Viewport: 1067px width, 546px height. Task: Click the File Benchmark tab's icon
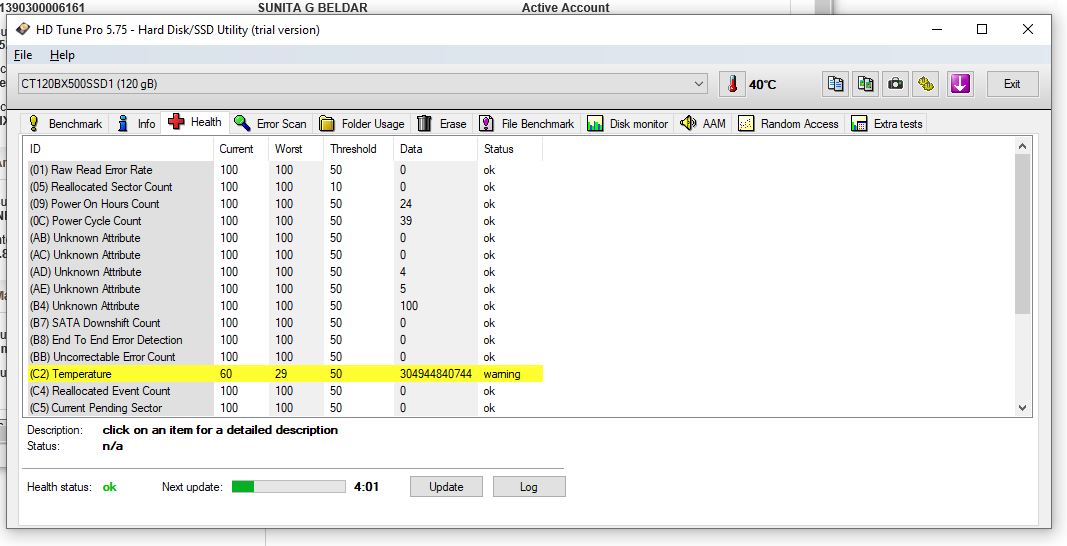(x=487, y=123)
